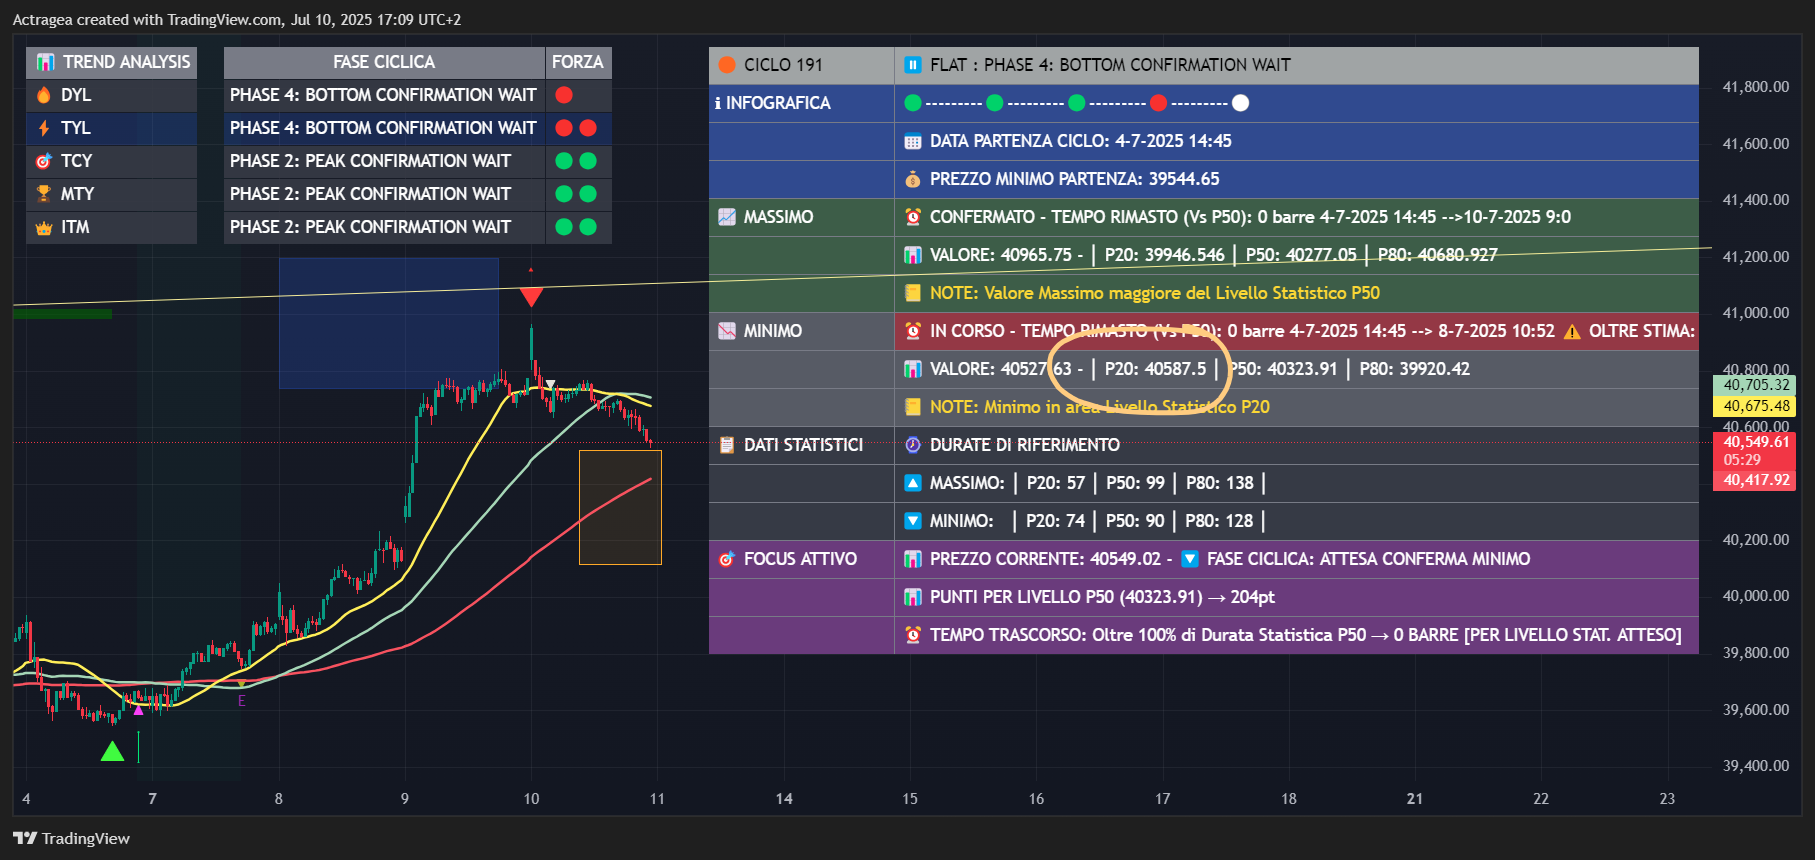
Task: Click the red dot in INFOGRAFICA row
Action: click(x=1158, y=103)
